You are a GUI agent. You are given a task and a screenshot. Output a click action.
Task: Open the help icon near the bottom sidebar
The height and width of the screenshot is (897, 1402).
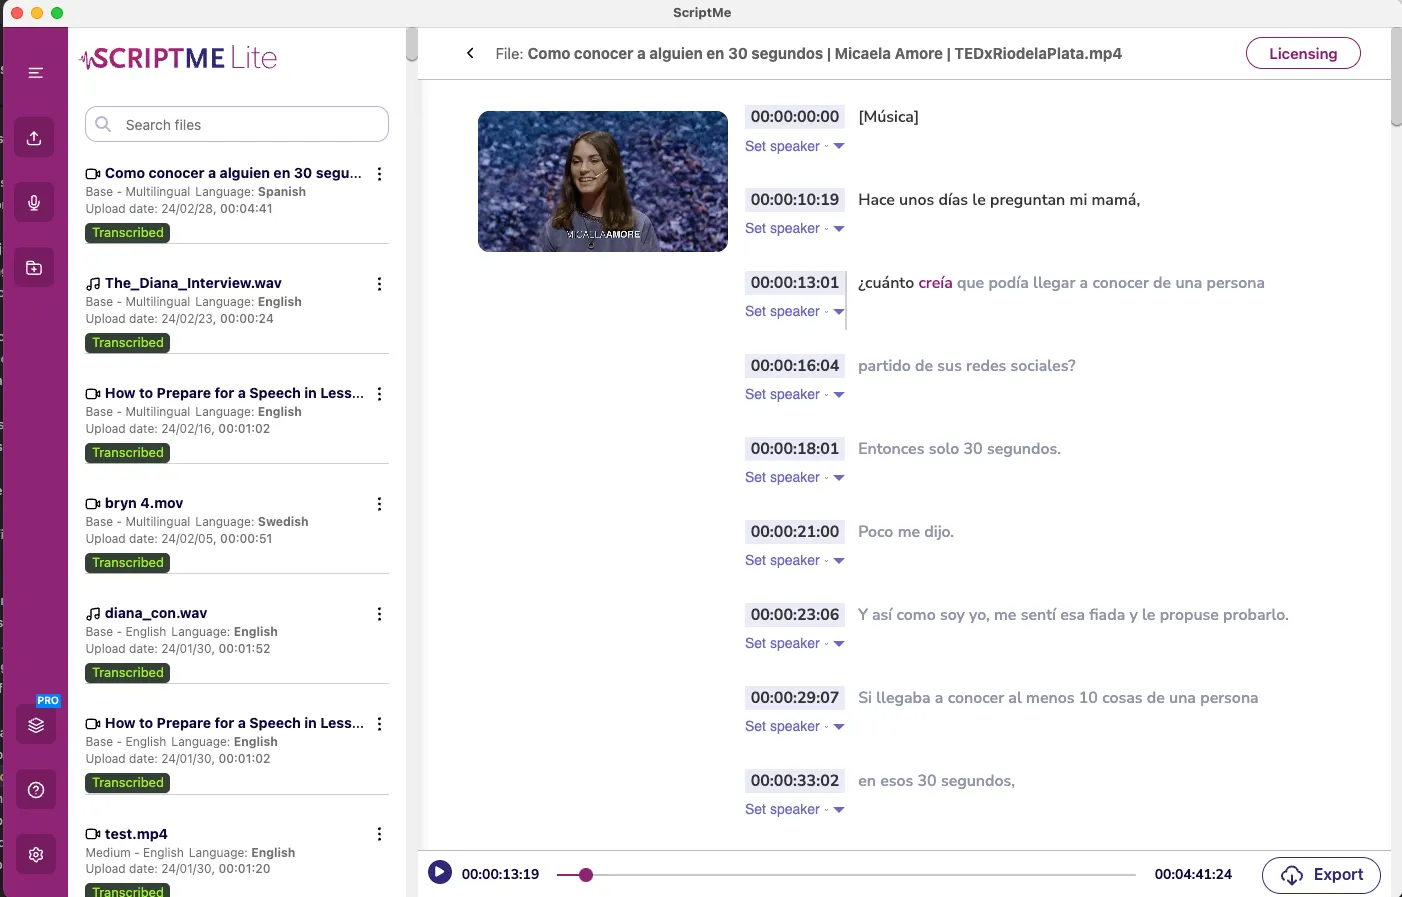(x=35, y=790)
